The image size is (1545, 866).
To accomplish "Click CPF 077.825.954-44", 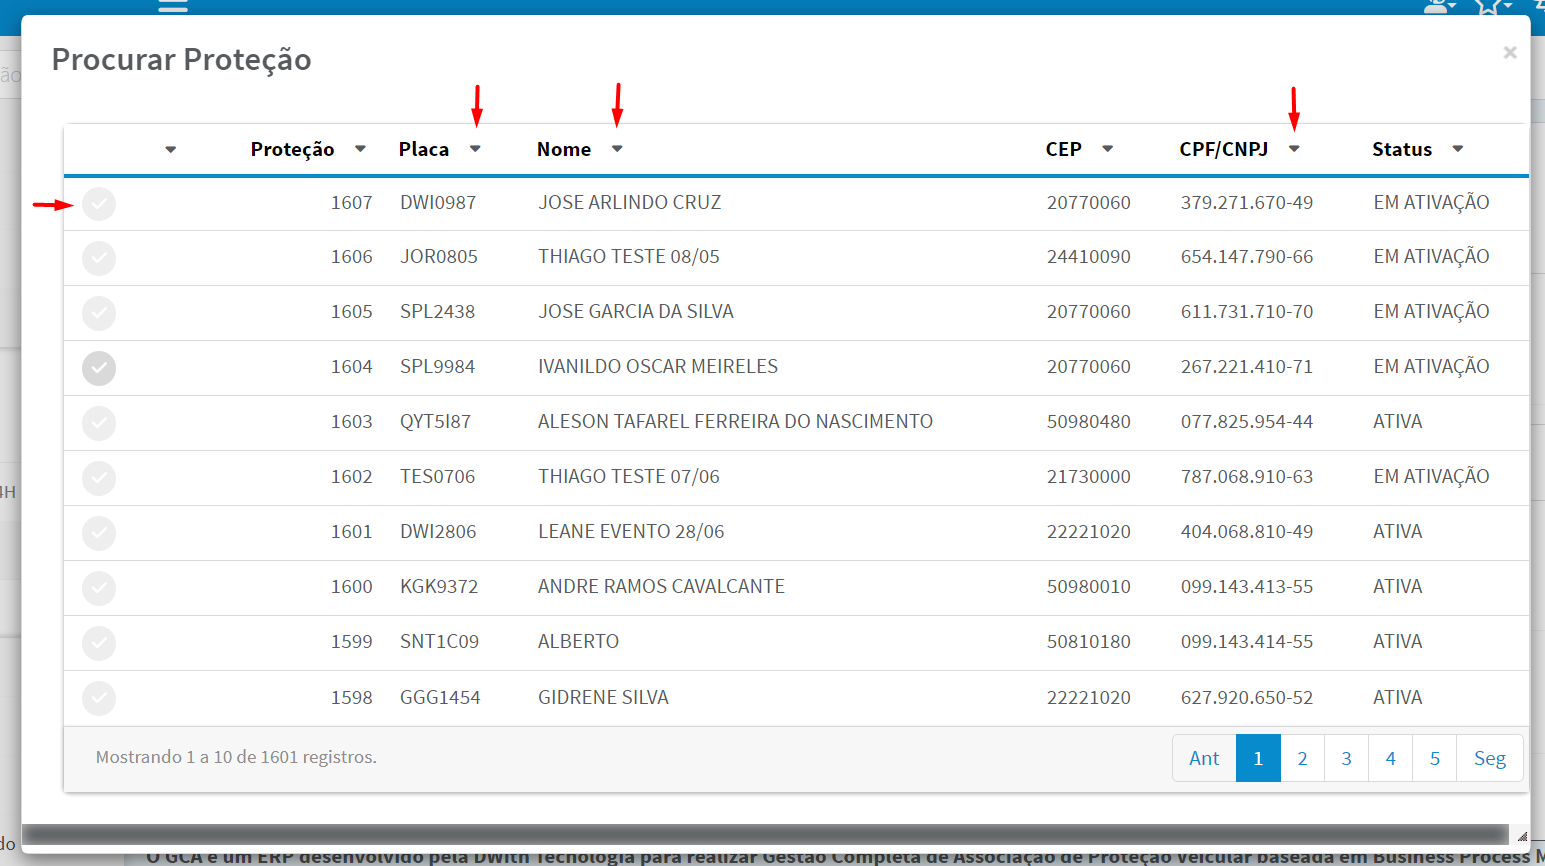I will [x=1247, y=422].
